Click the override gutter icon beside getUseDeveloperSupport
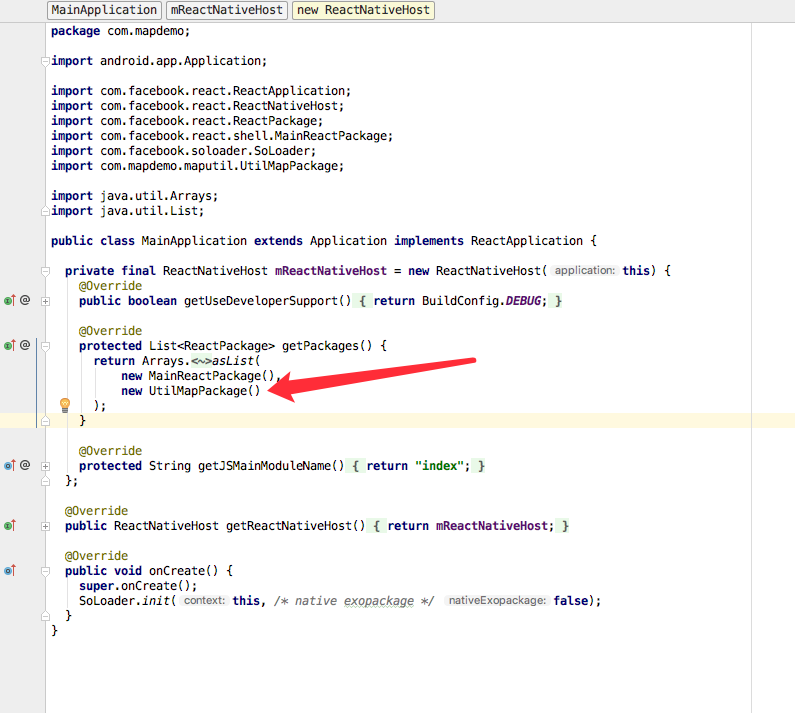 (10, 301)
